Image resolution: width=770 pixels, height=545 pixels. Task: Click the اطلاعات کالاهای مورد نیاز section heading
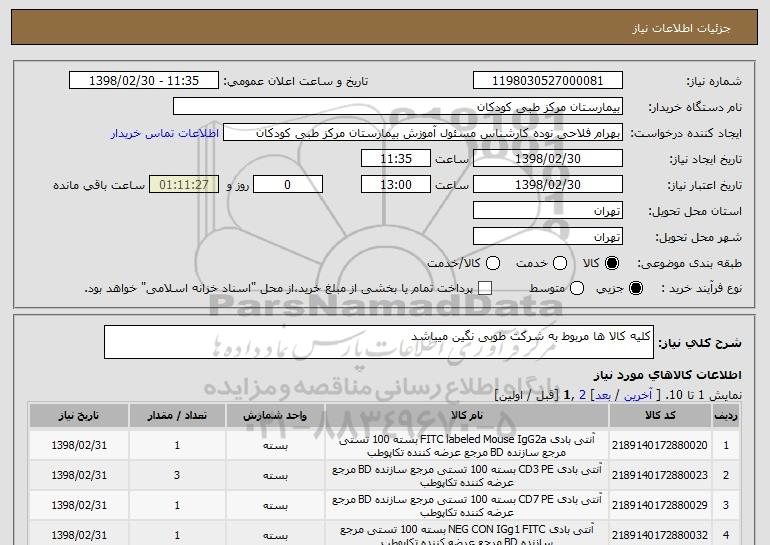pos(668,375)
